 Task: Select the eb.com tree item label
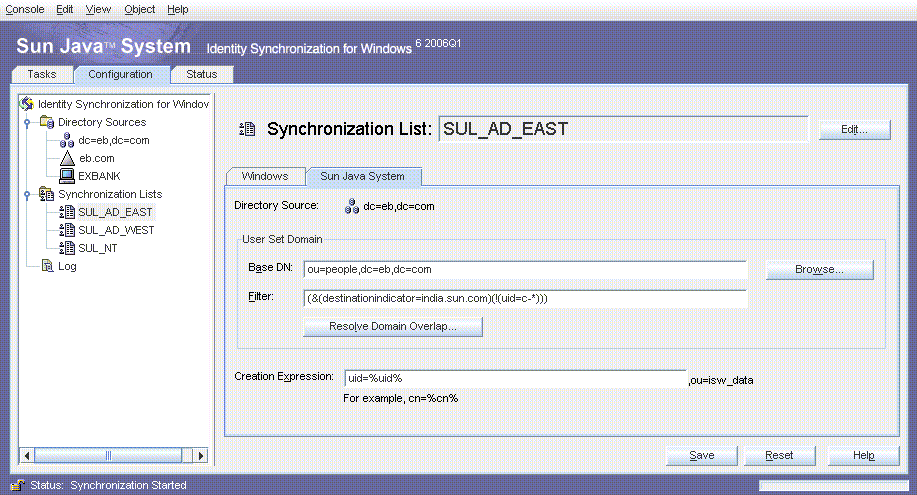(97, 158)
